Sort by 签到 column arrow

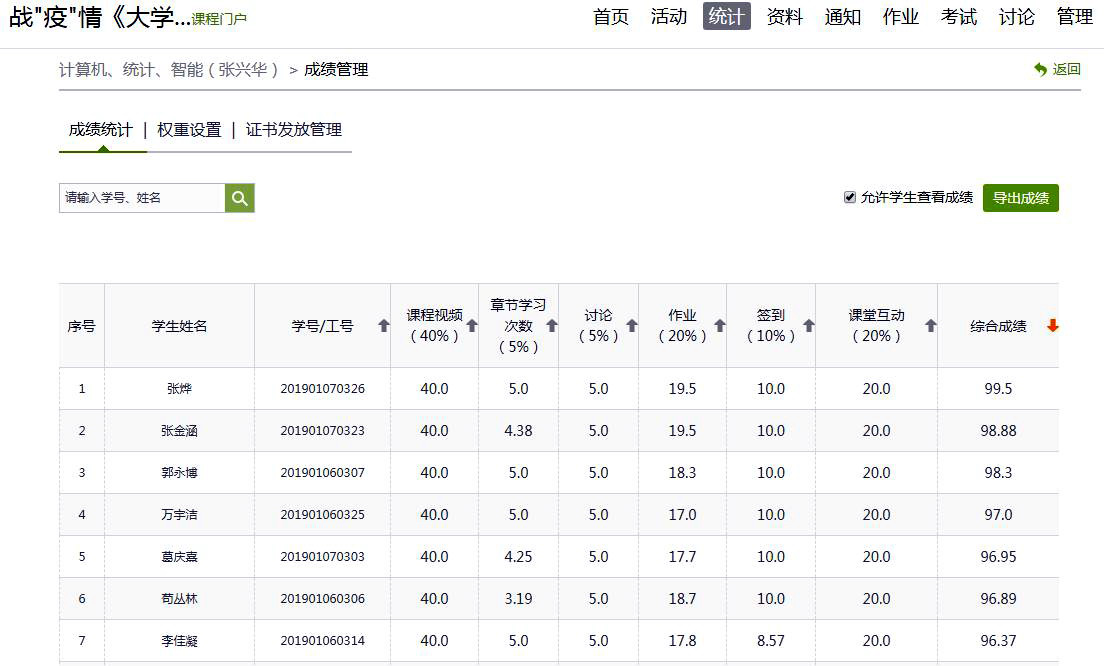point(809,326)
